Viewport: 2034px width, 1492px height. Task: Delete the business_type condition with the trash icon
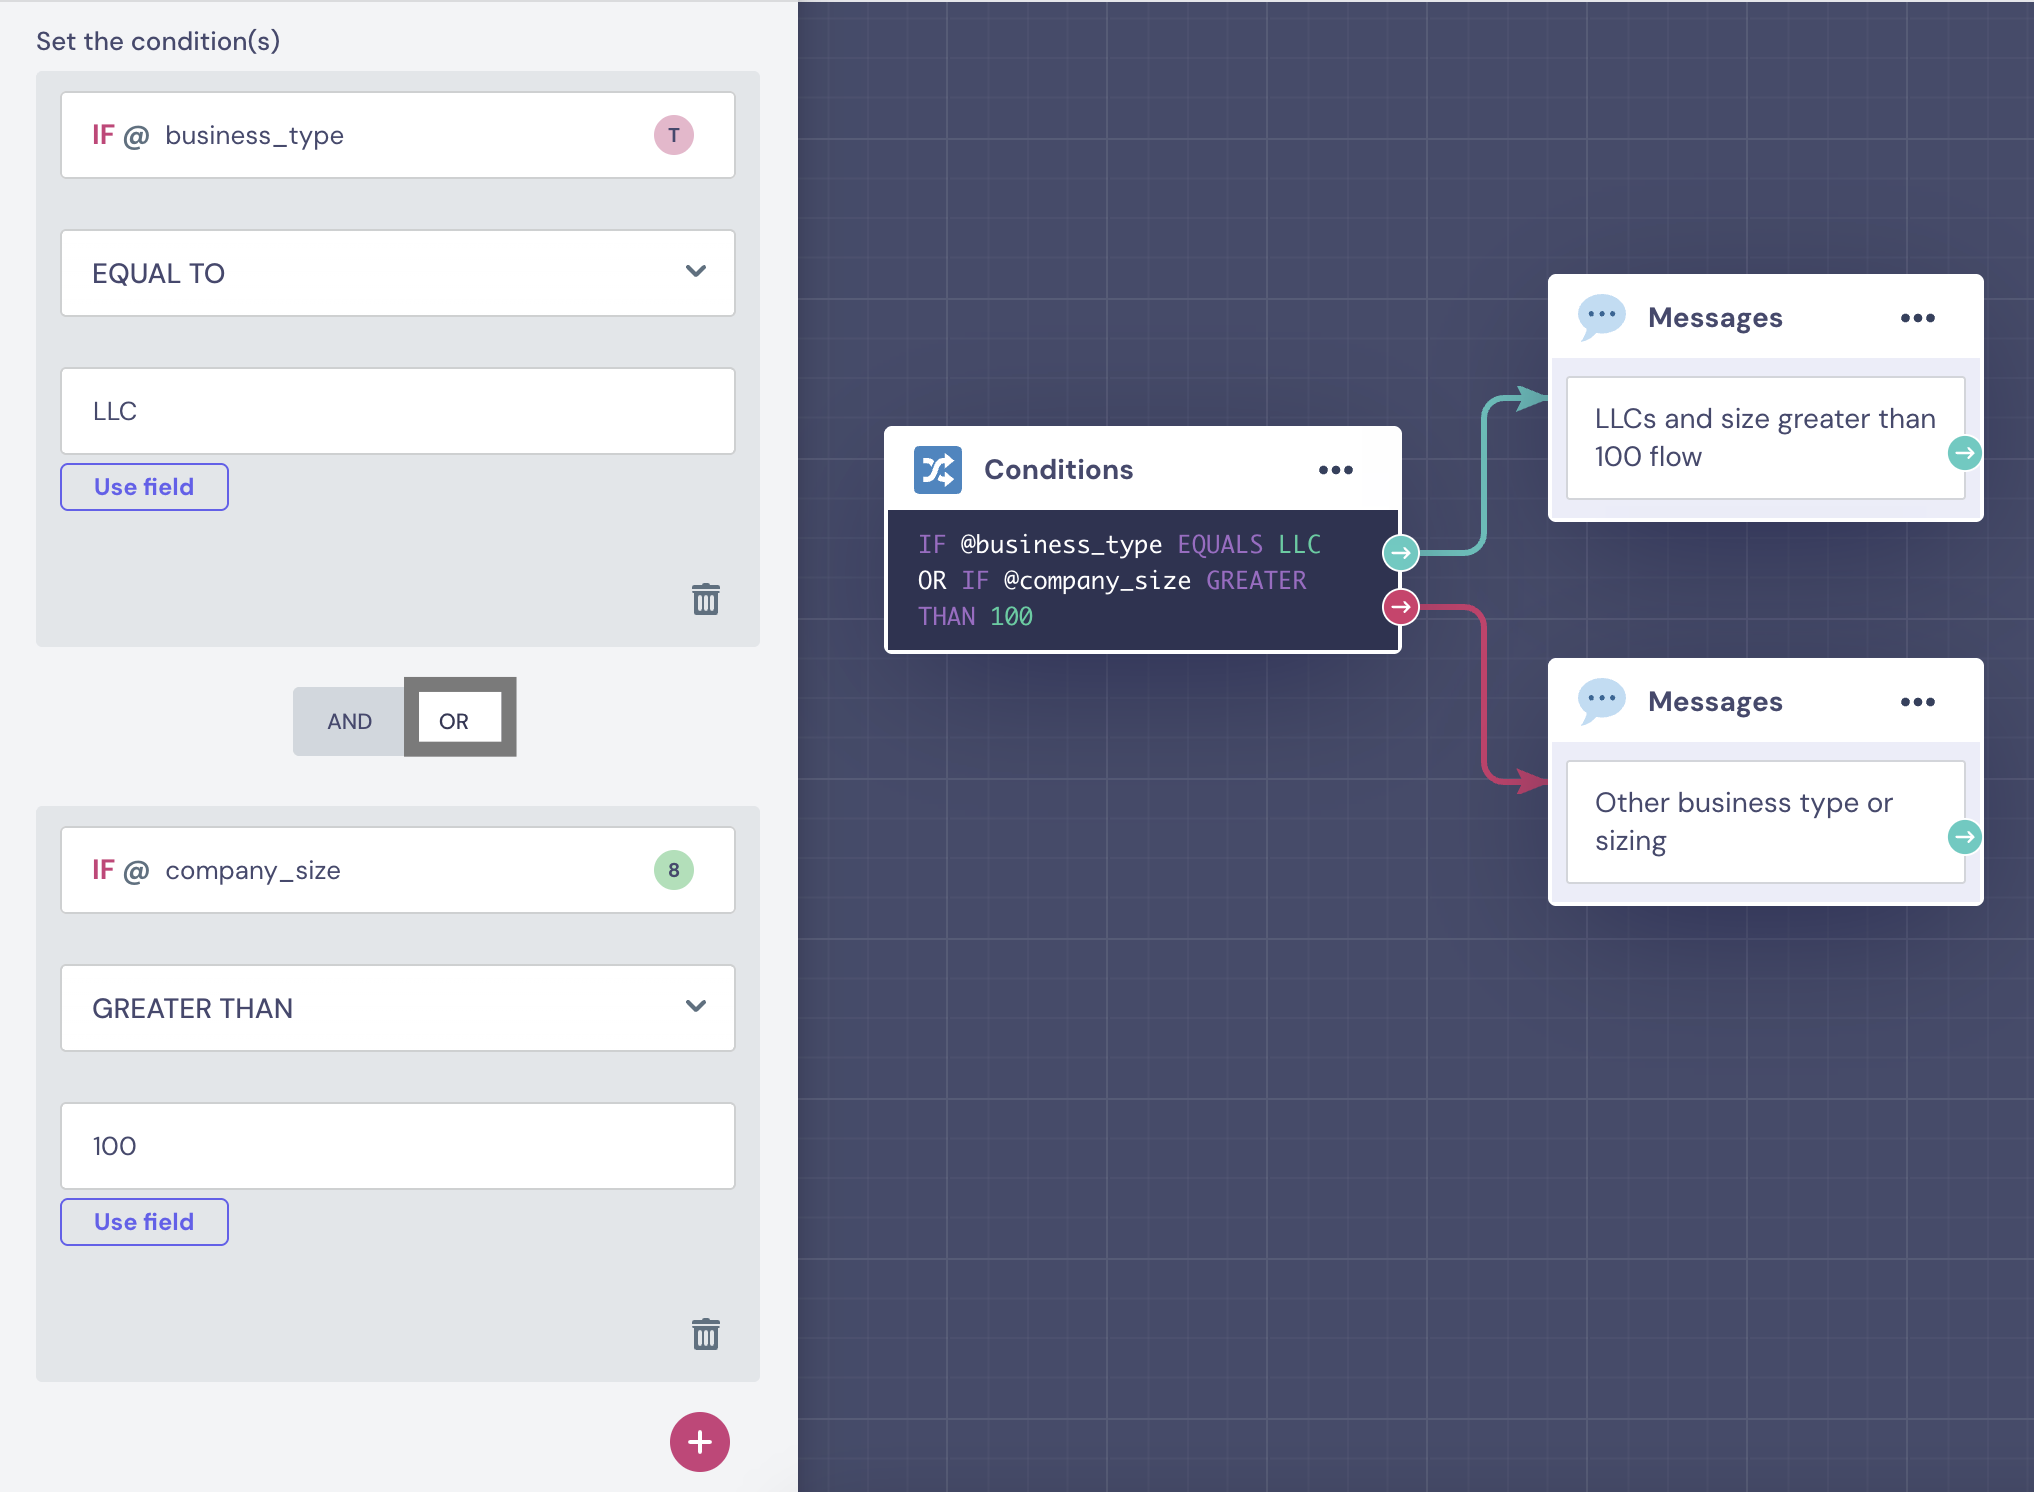[705, 599]
